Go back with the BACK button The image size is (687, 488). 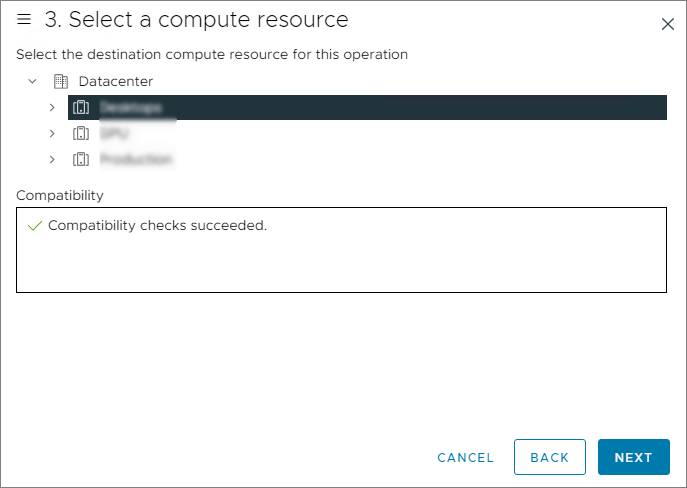(549, 457)
